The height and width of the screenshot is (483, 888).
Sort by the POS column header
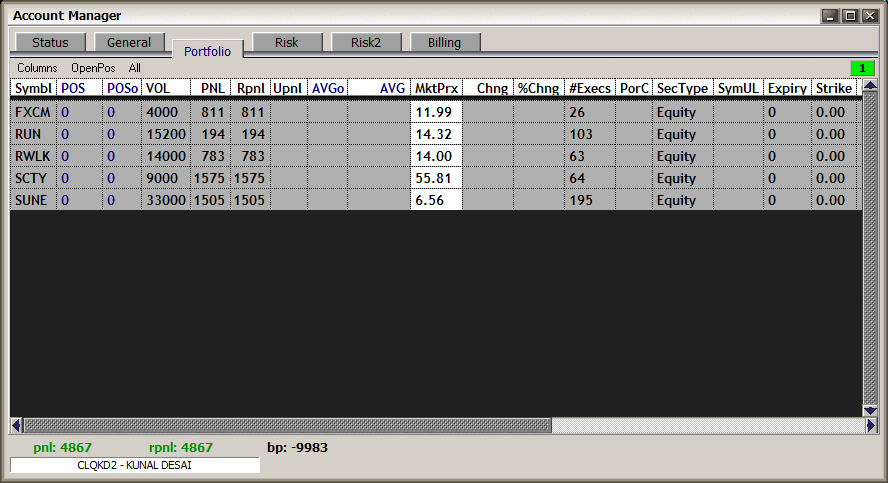pyautogui.click(x=79, y=88)
